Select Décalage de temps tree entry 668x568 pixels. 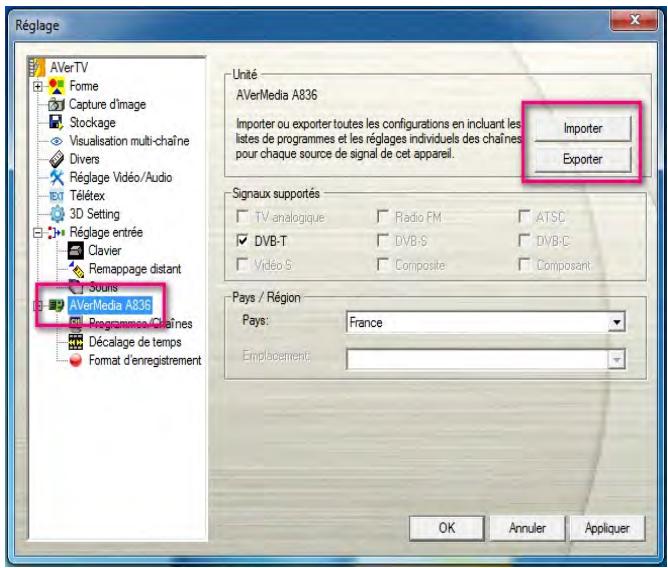pyautogui.click(x=135, y=342)
